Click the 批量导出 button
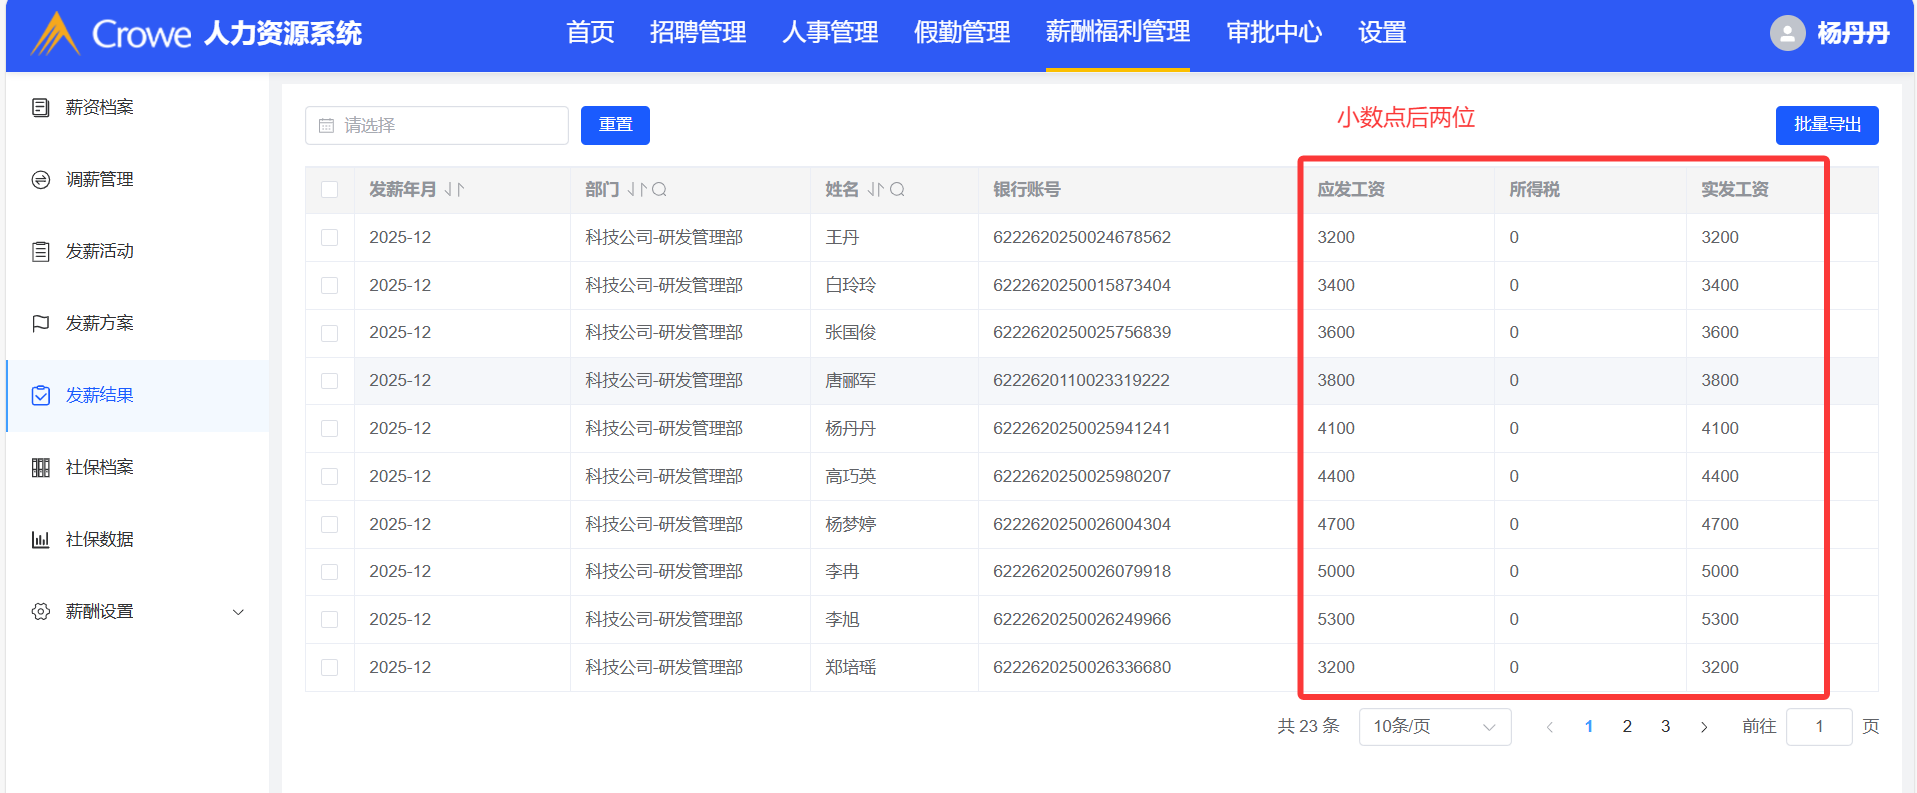This screenshot has width=1917, height=793. pyautogui.click(x=1827, y=125)
